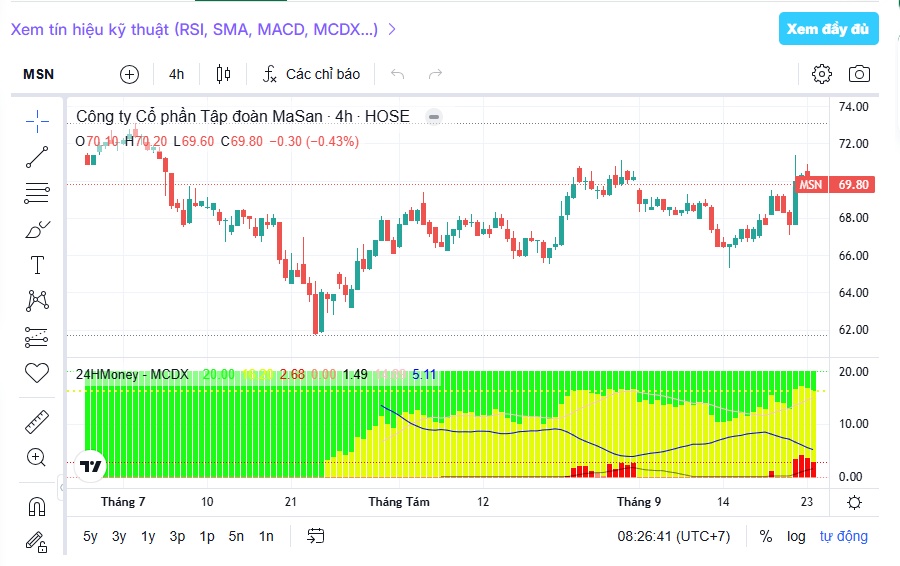This screenshot has width=900, height=566.
Task: Set range to 3y
Action: (x=119, y=536)
